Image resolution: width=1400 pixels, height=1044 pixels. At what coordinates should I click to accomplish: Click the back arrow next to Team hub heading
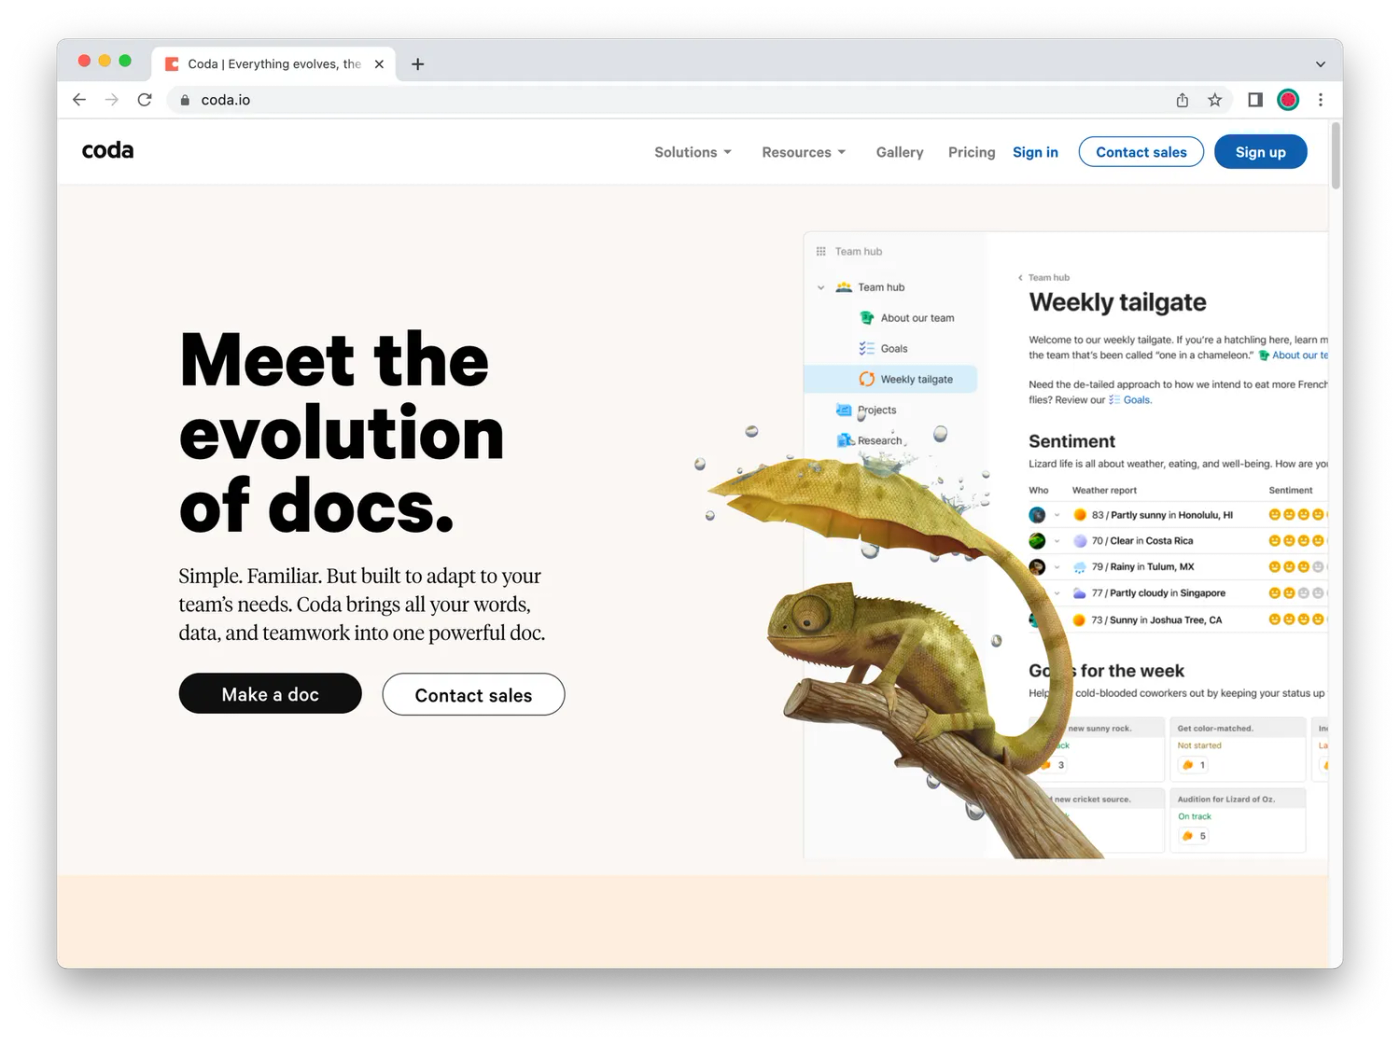pyautogui.click(x=1021, y=277)
